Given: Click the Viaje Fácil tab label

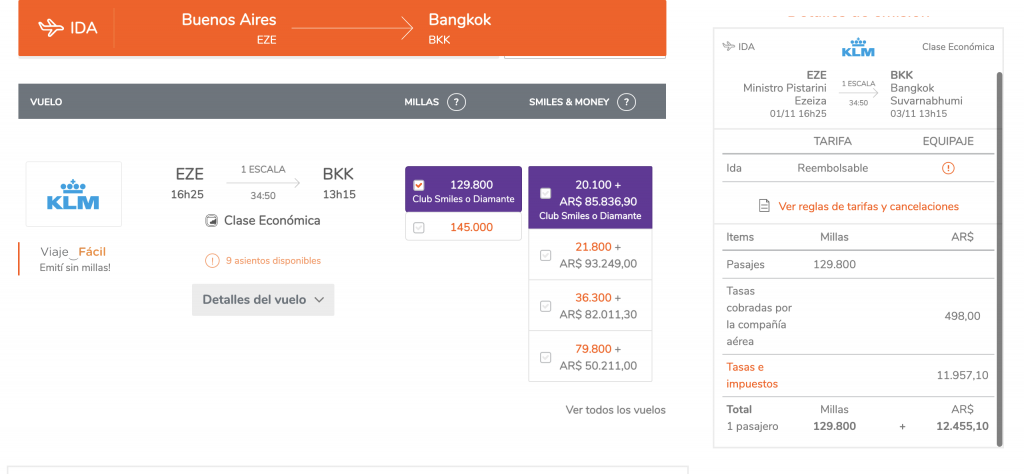Looking at the screenshot, I should coord(73,252).
